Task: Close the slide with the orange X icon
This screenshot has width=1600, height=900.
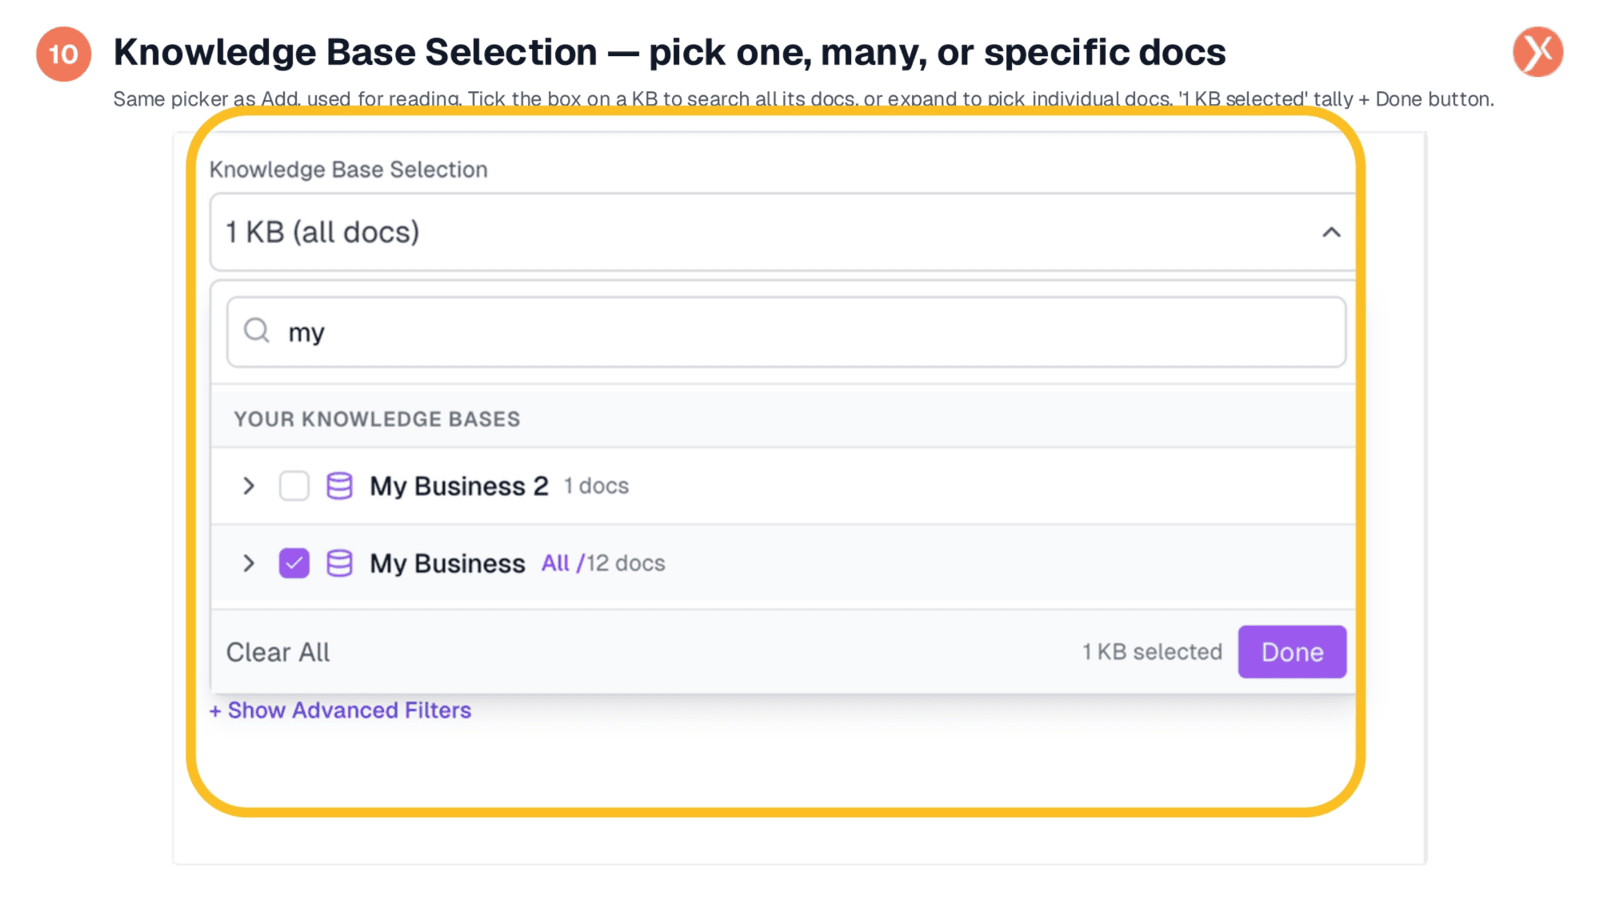Action: click(1537, 52)
